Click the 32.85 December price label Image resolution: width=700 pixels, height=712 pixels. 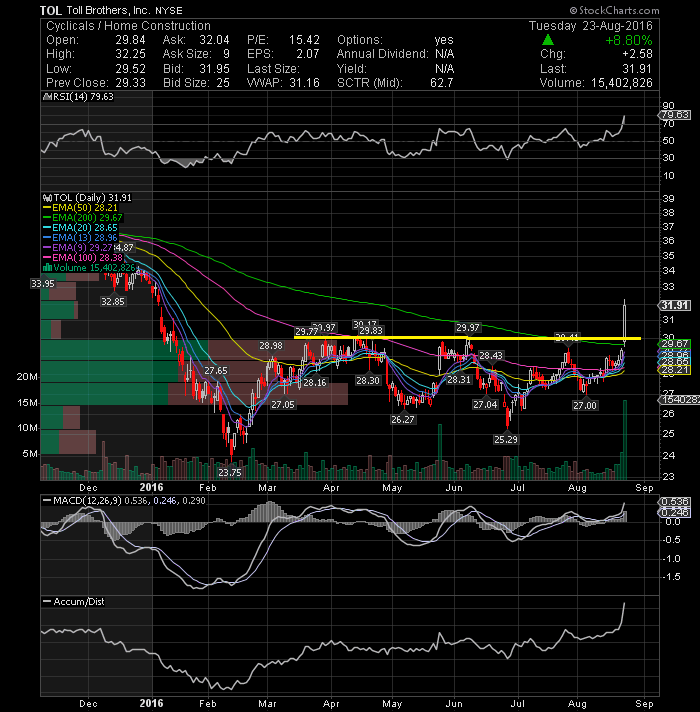tap(113, 301)
